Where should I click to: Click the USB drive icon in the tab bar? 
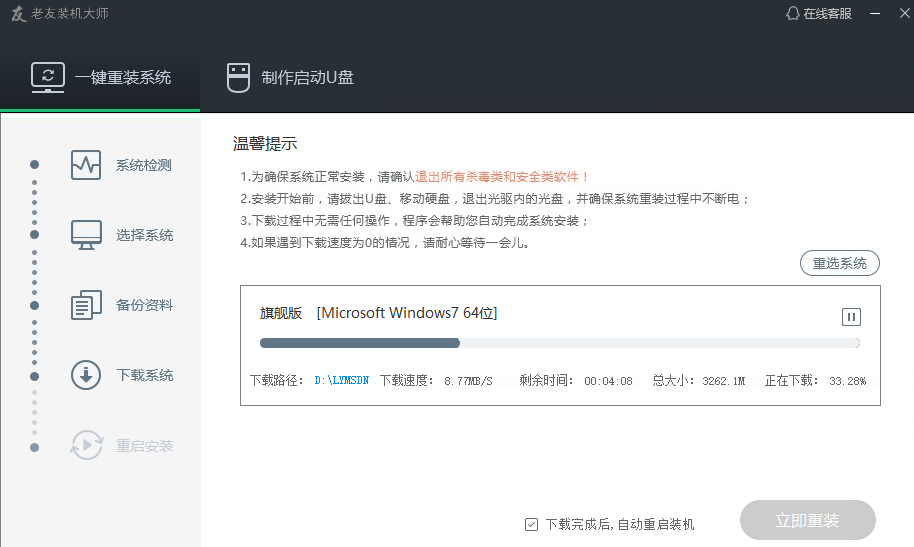click(238, 78)
